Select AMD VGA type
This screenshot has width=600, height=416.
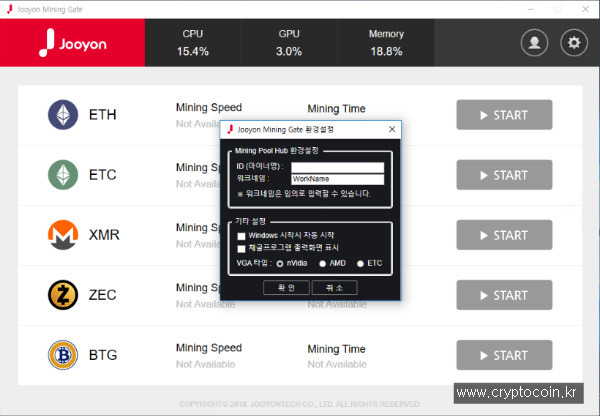pos(323,264)
